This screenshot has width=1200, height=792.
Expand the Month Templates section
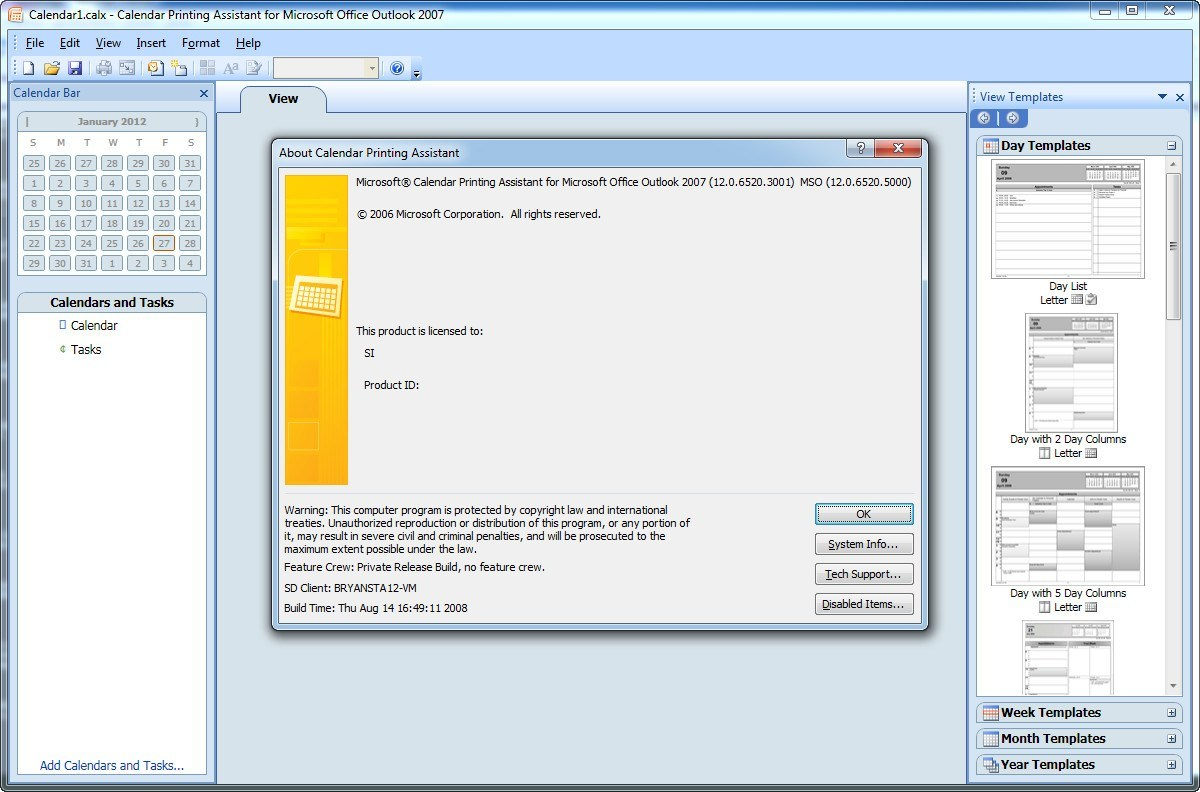pyautogui.click(x=1171, y=739)
